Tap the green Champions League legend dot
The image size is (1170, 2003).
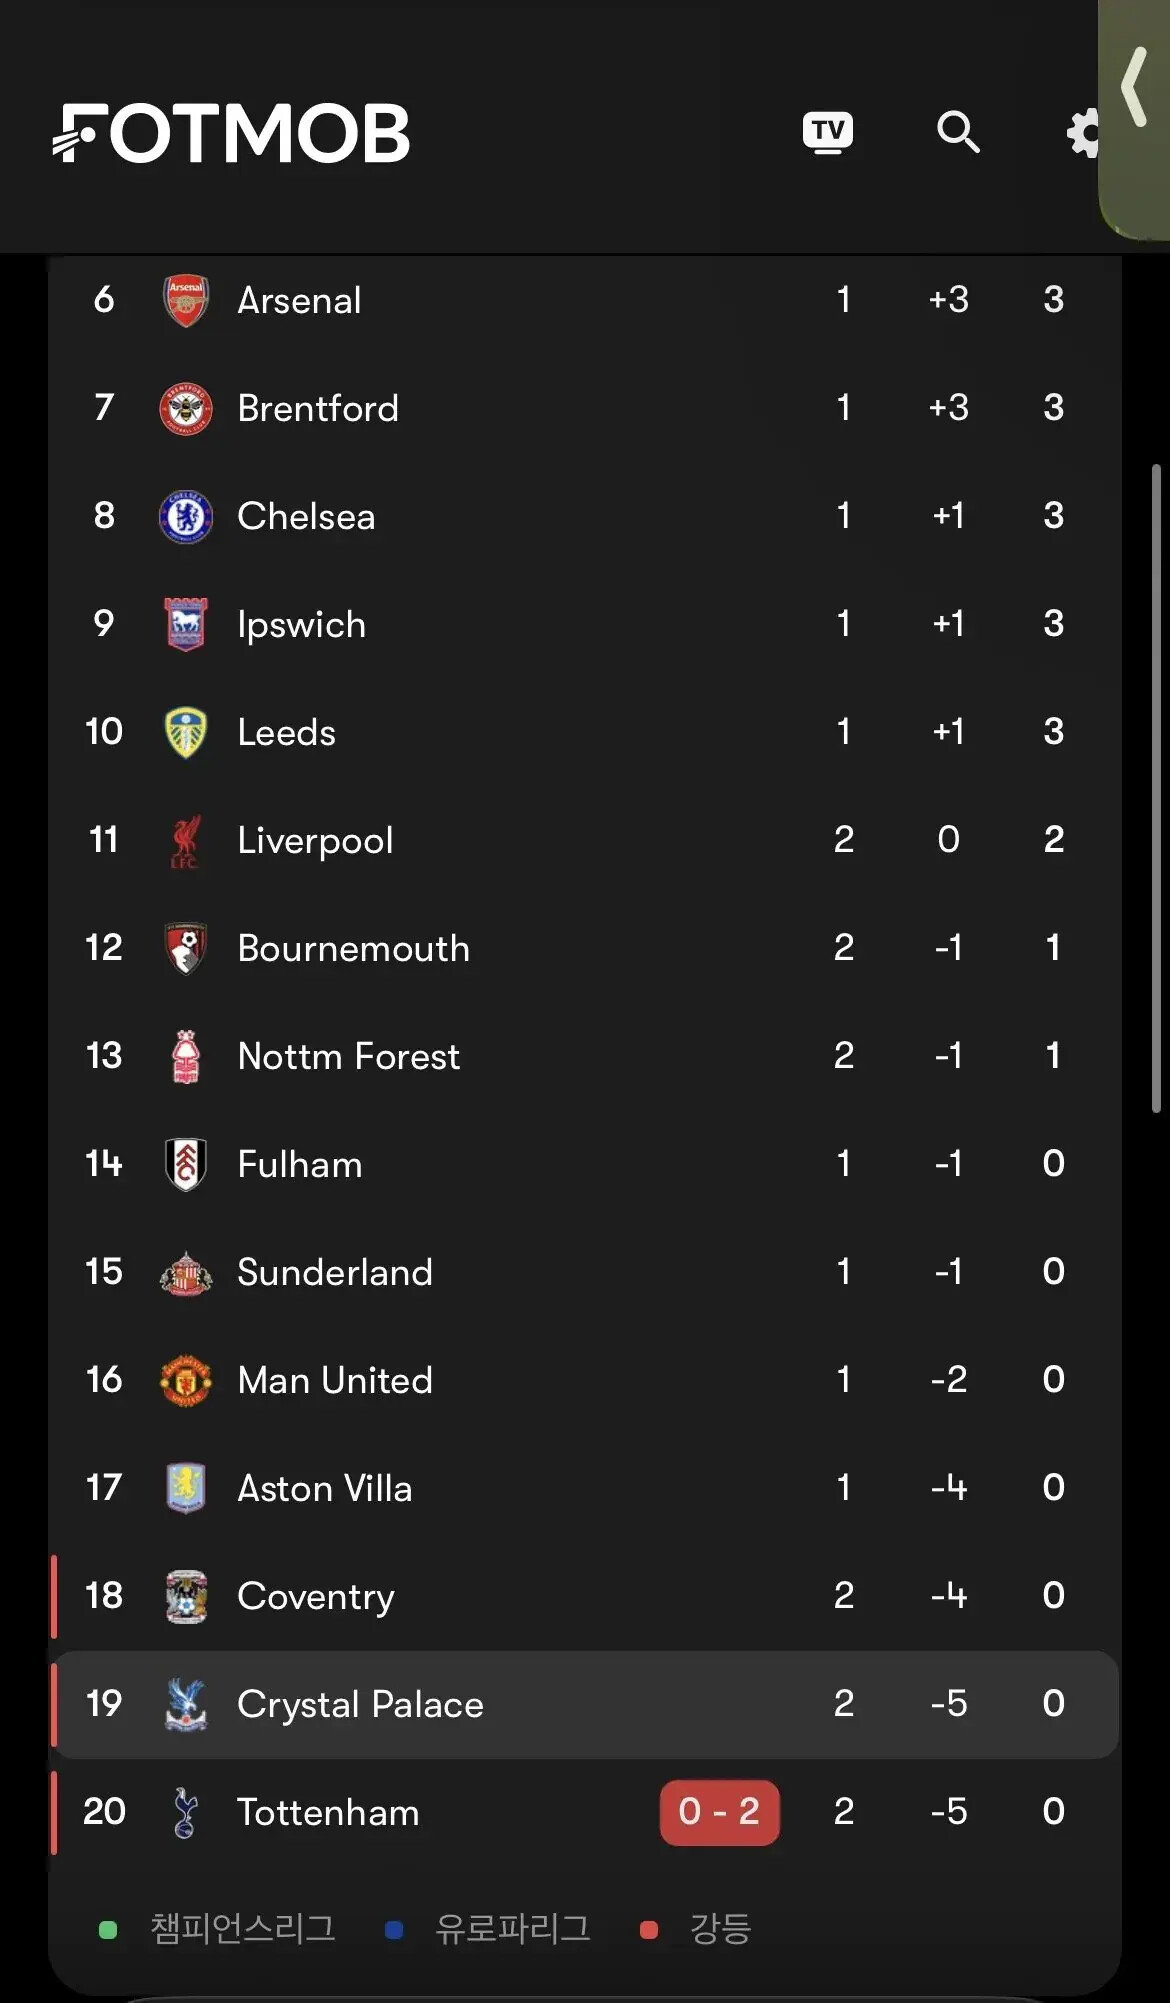click(x=108, y=1930)
